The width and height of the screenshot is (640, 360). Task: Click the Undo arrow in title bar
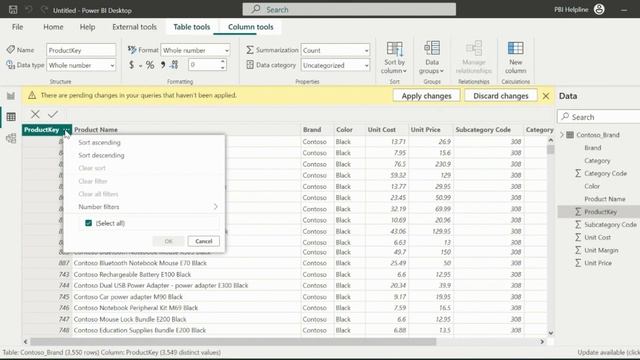point(29,9)
